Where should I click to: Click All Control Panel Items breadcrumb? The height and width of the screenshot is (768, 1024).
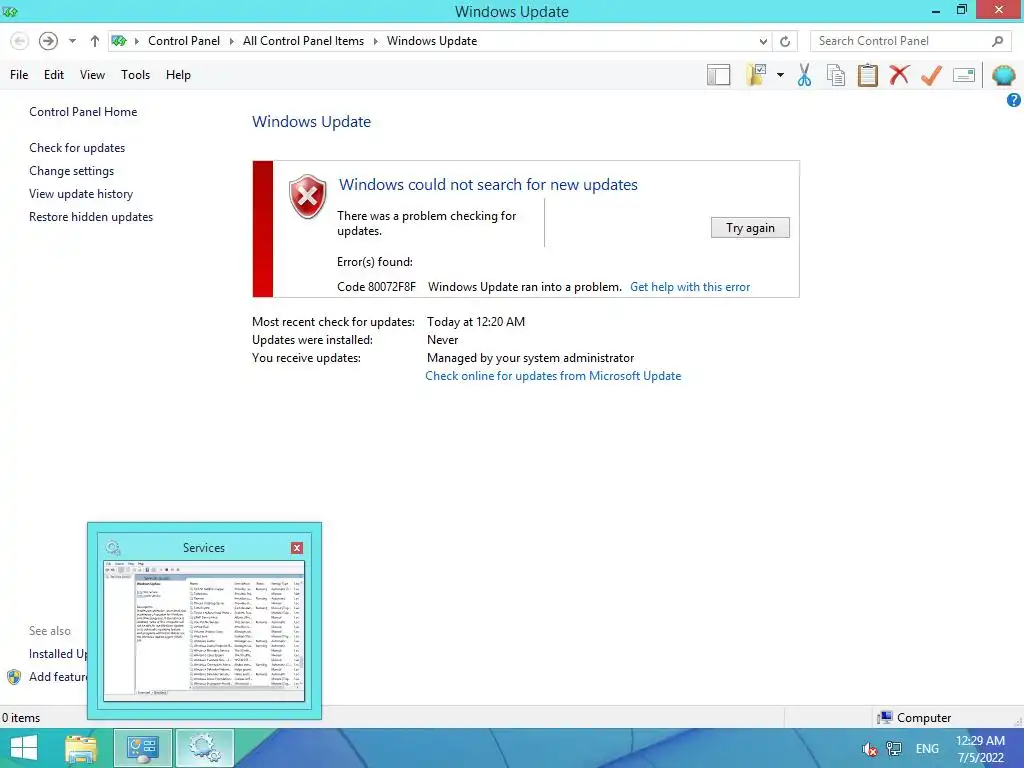tap(304, 41)
